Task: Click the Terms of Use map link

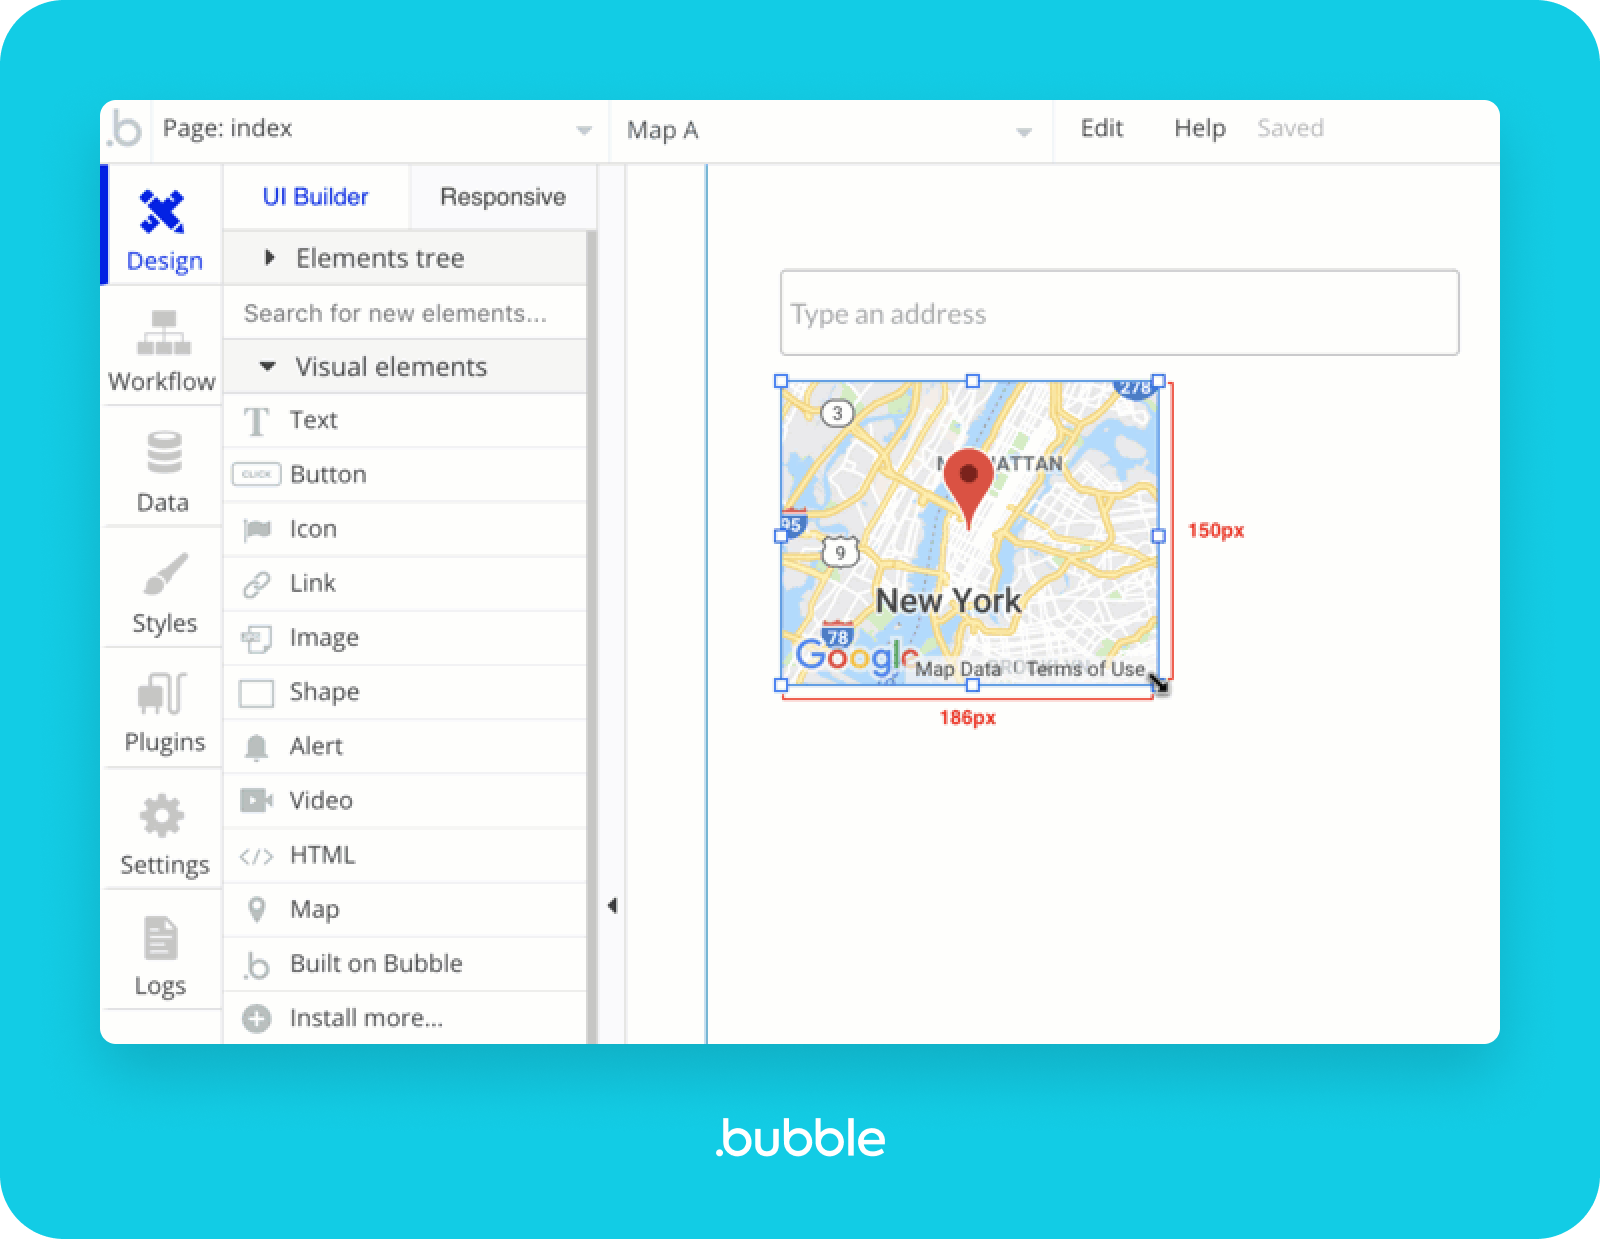Action: (x=1086, y=669)
